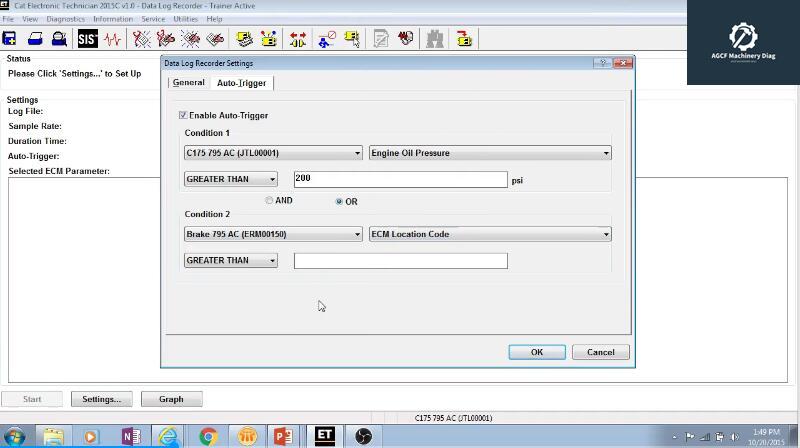The image size is (800, 448).
Task: Open the SIS web toolbar icon
Action: point(87,39)
